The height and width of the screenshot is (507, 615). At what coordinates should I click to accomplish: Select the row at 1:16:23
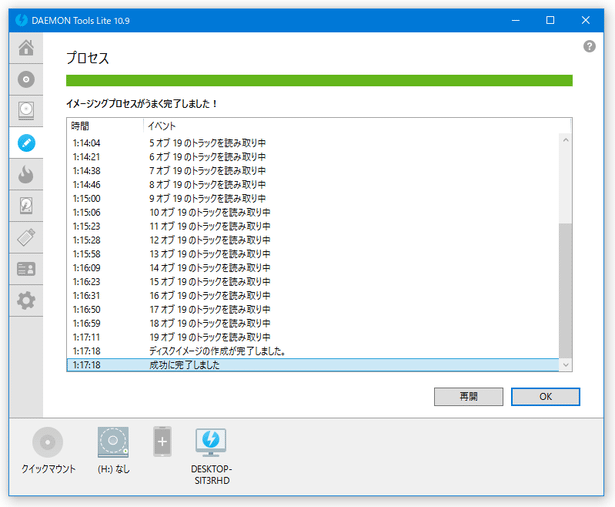tap(313, 282)
